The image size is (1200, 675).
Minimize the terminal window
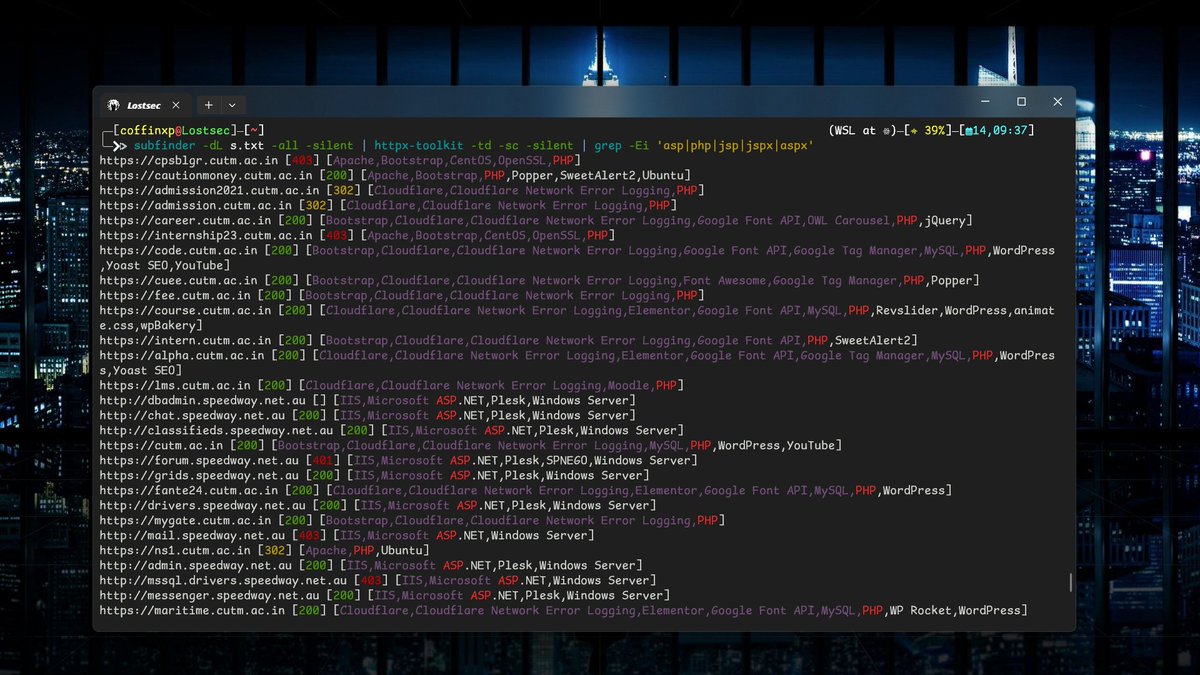click(x=985, y=102)
